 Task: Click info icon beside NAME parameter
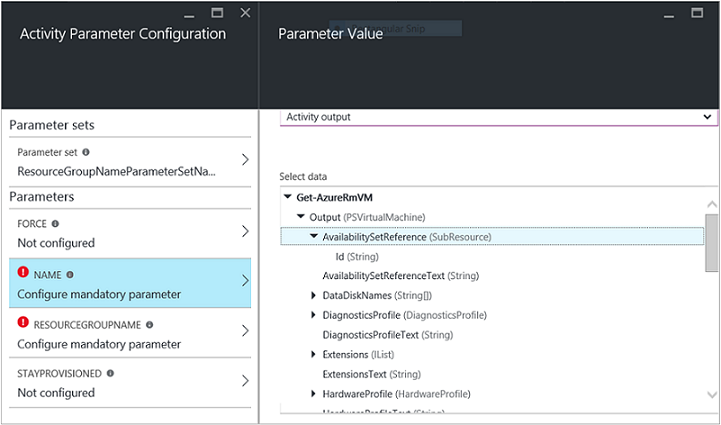70,274
